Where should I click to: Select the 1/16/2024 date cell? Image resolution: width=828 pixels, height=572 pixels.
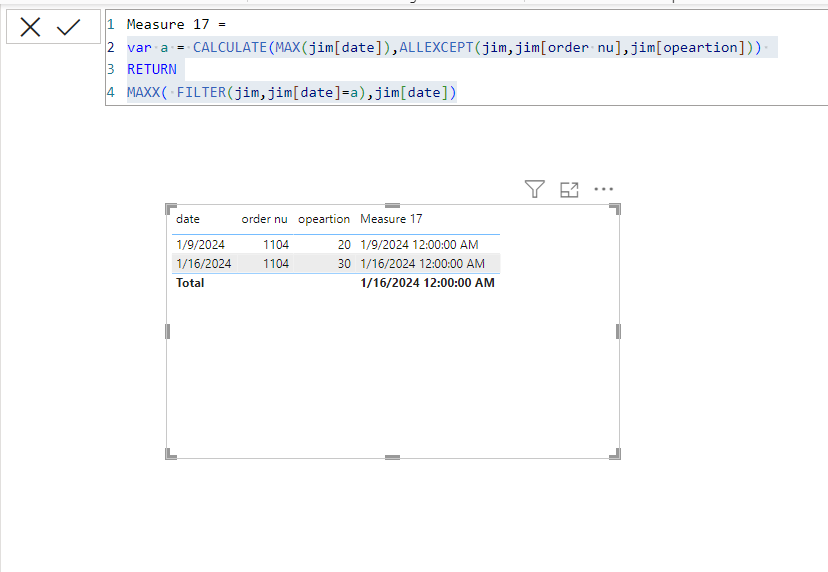(204, 264)
